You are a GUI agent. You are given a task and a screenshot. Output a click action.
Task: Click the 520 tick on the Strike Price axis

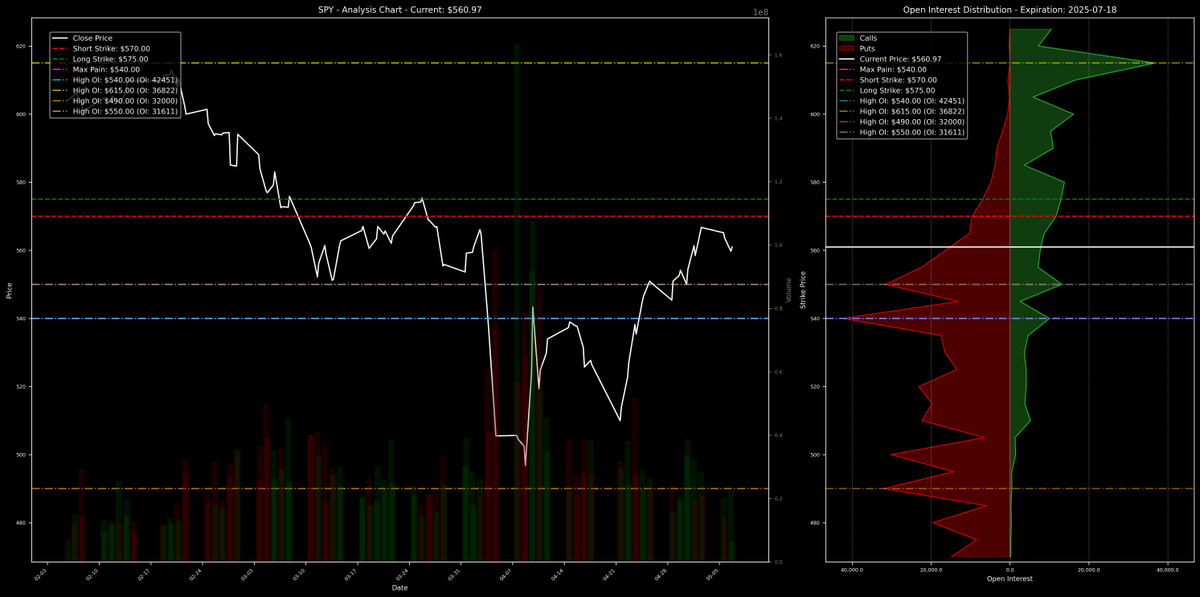(816, 386)
